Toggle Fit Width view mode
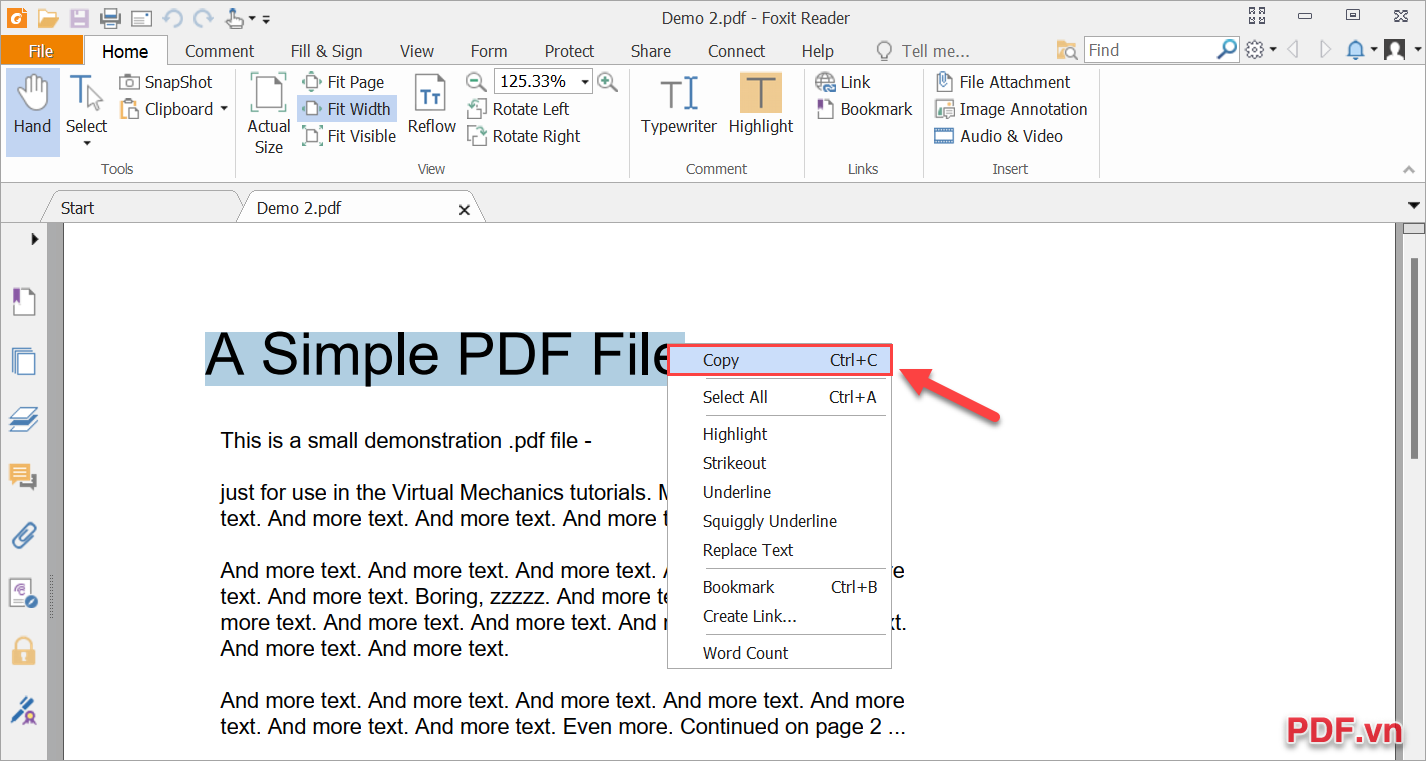 click(347, 109)
